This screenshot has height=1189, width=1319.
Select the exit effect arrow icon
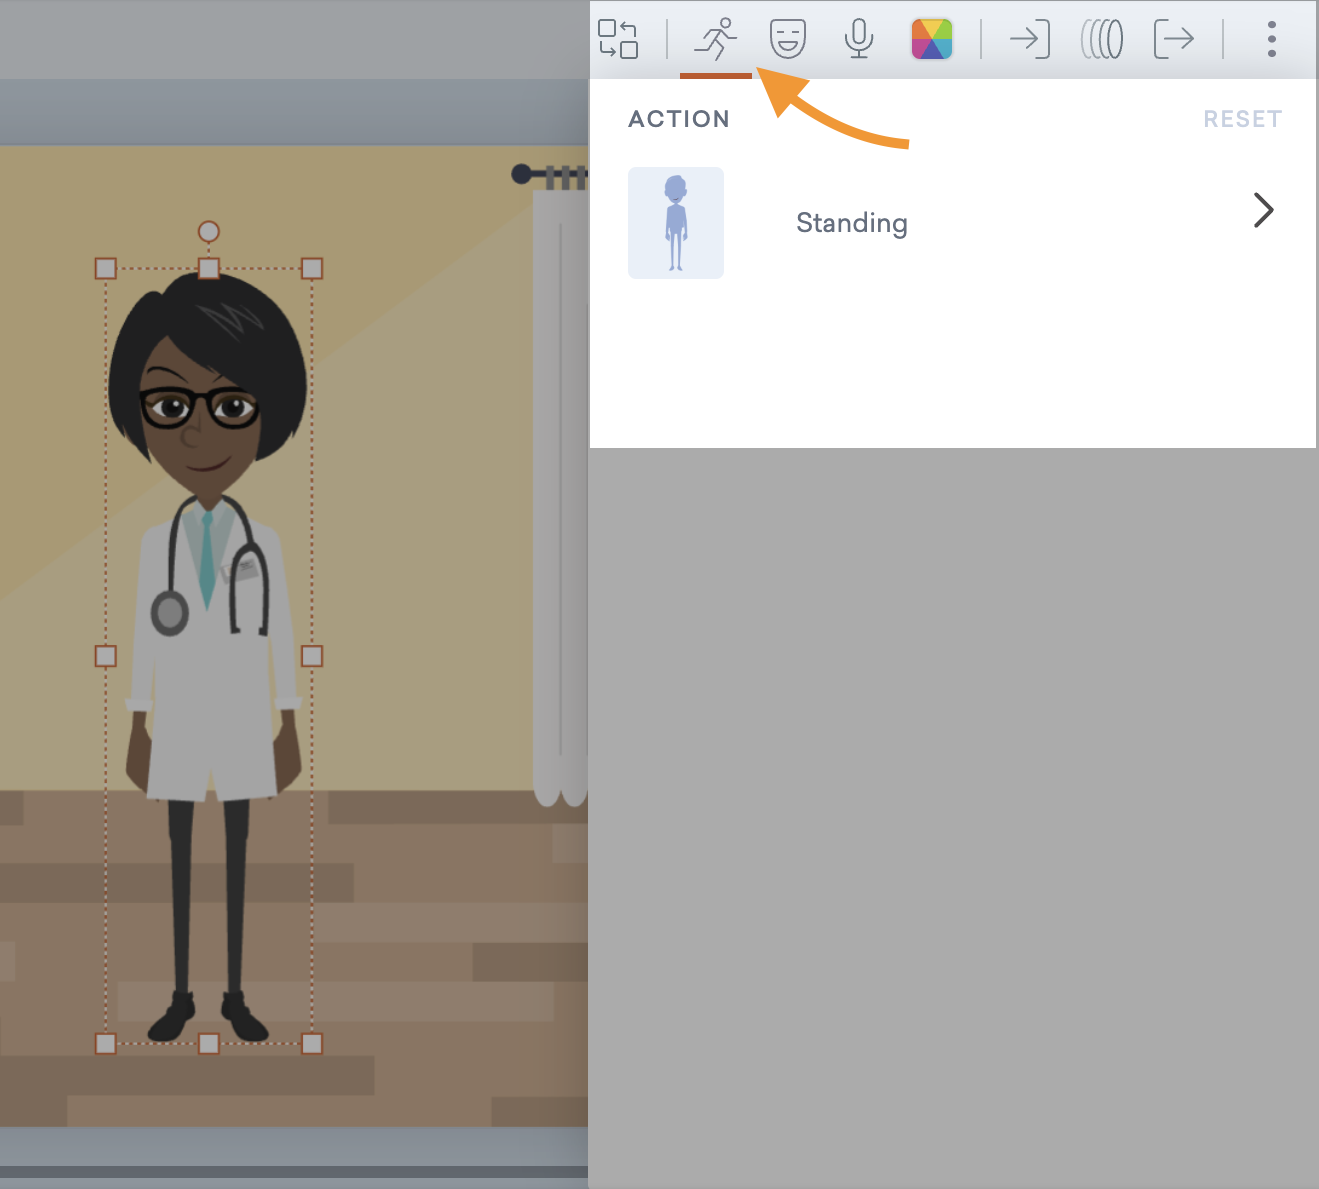pos(1174,40)
